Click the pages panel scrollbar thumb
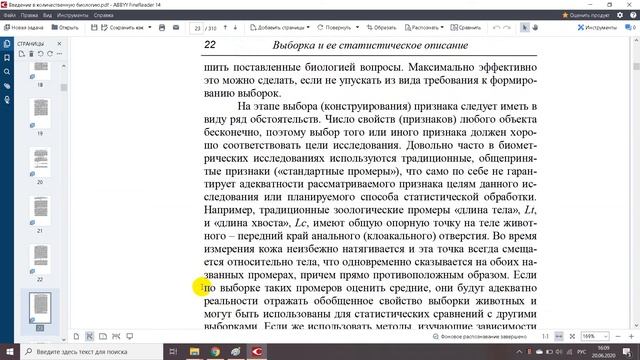 pyautogui.click(x=64, y=87)
